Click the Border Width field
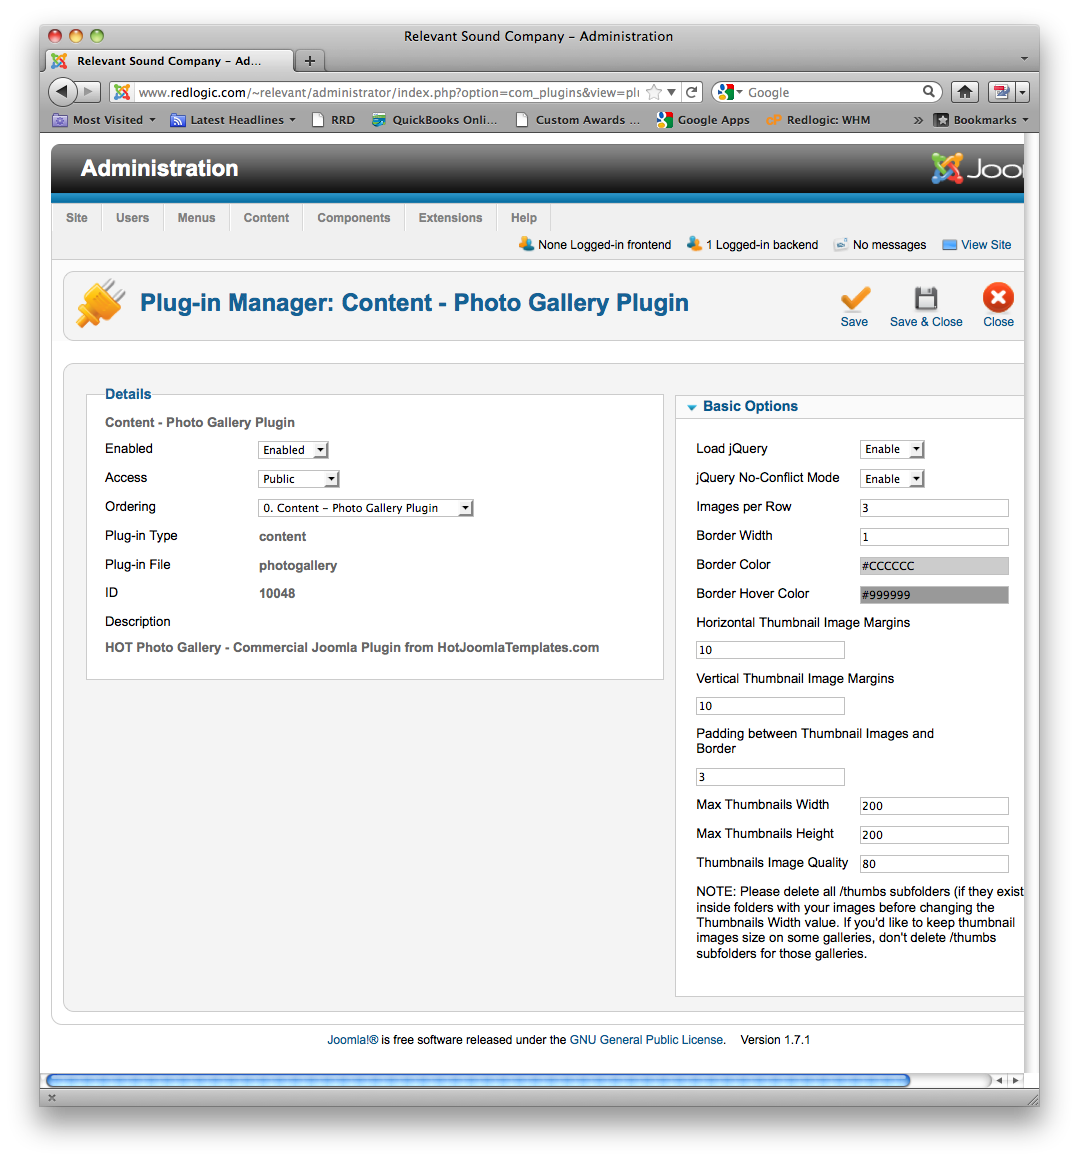Viewport: 1079px width, 1161px height. [934, 537]
